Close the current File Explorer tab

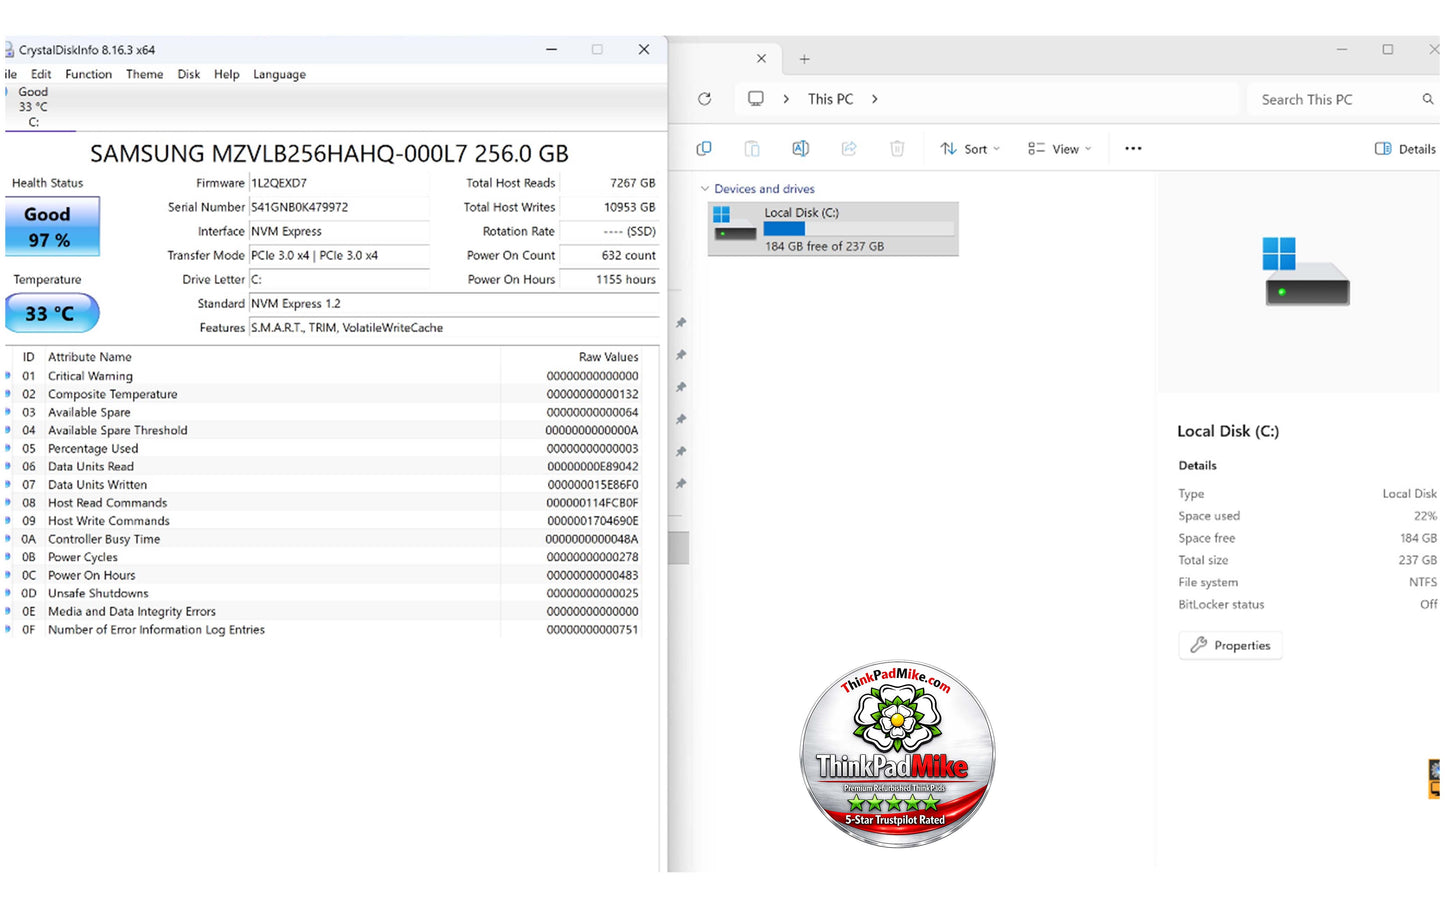tap(761, 59)
